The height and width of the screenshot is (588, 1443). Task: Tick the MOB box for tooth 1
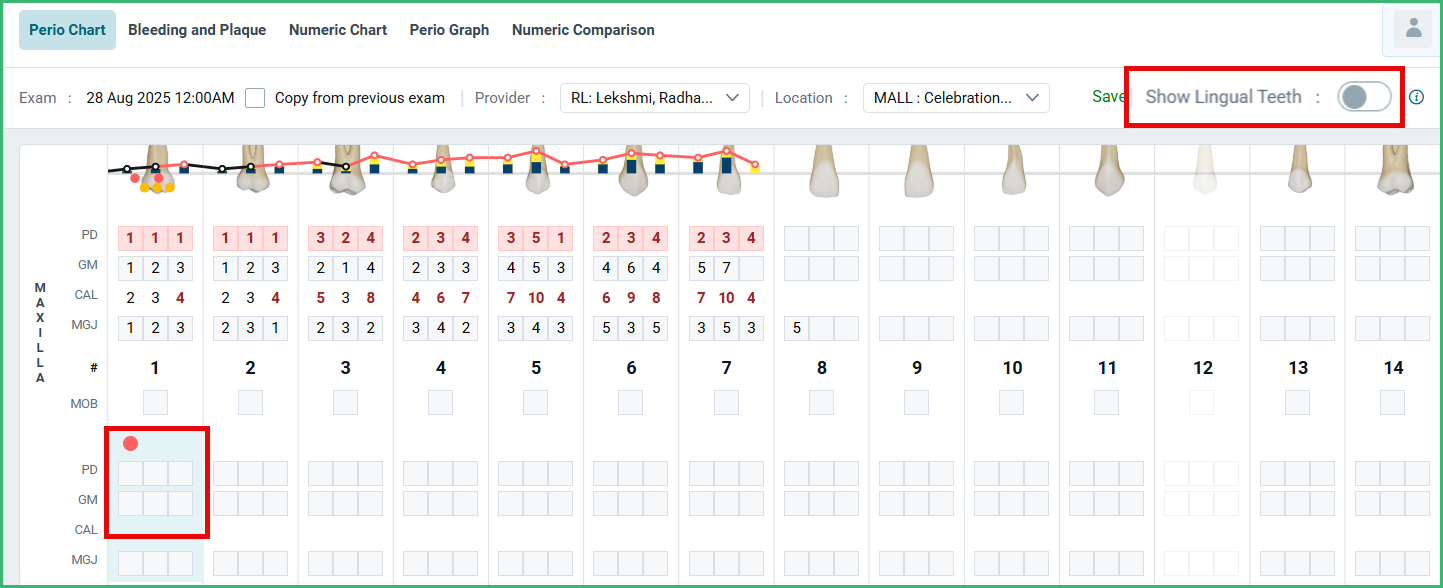tap(155, 402)
